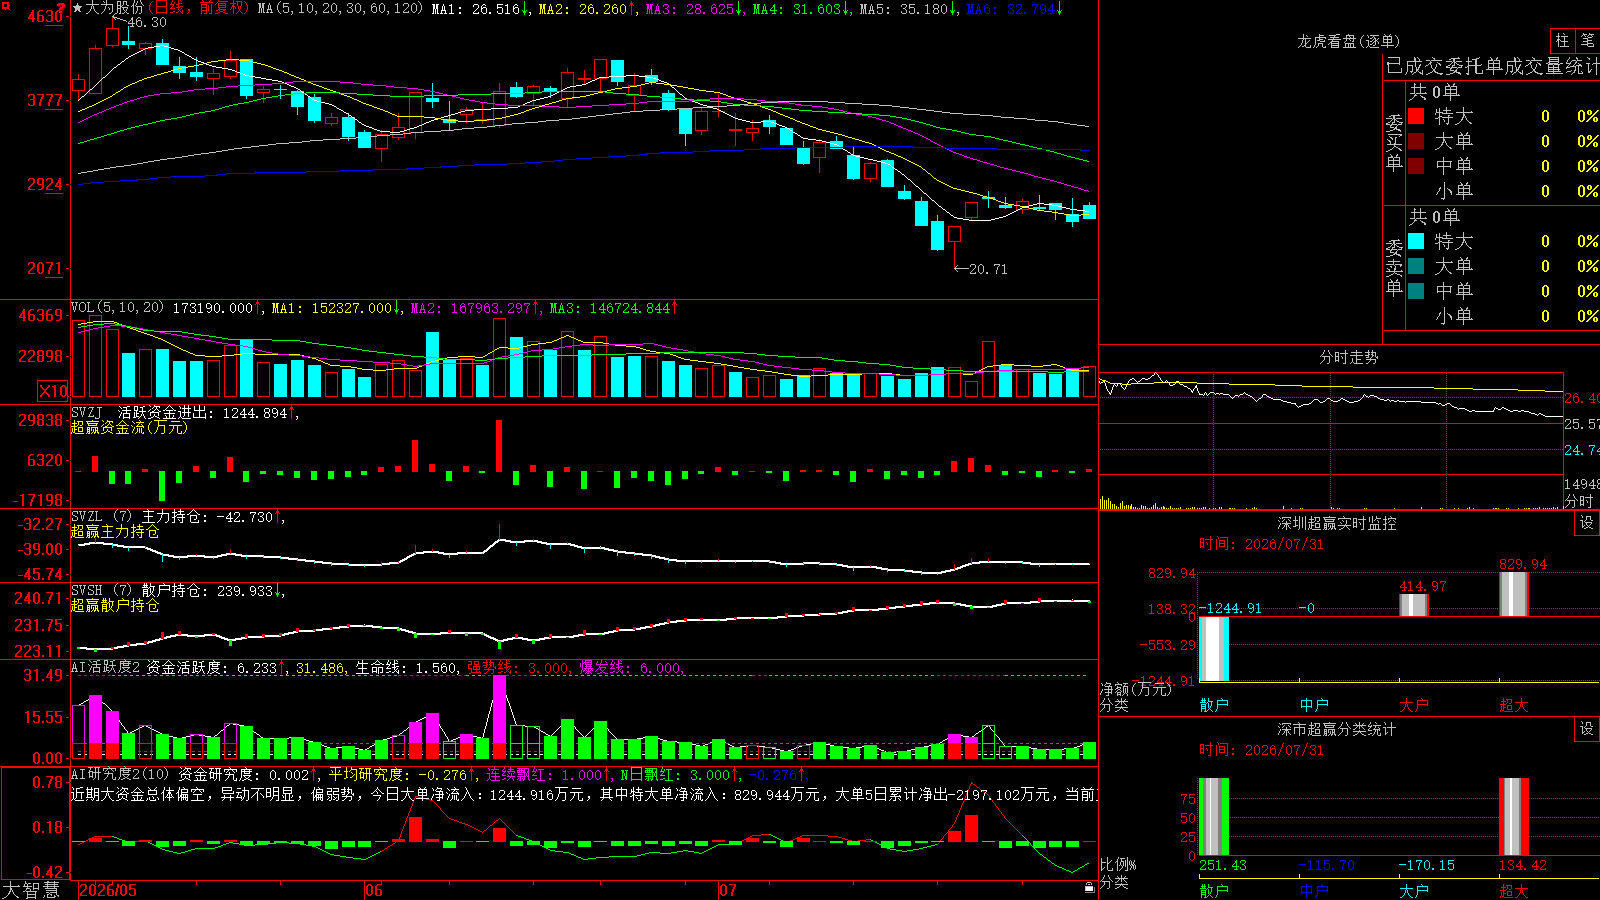Click 中户 category in 深圳超赢实时监控 chart
This screenshot has width=1600, height=900.
1314,705
